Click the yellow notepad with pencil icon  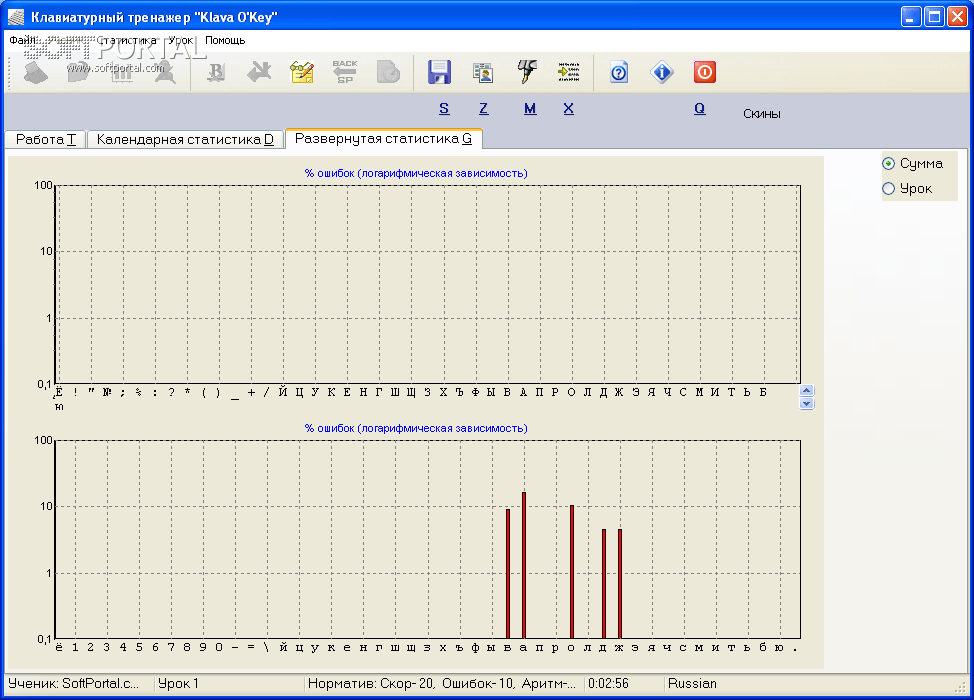pos(301,72)
